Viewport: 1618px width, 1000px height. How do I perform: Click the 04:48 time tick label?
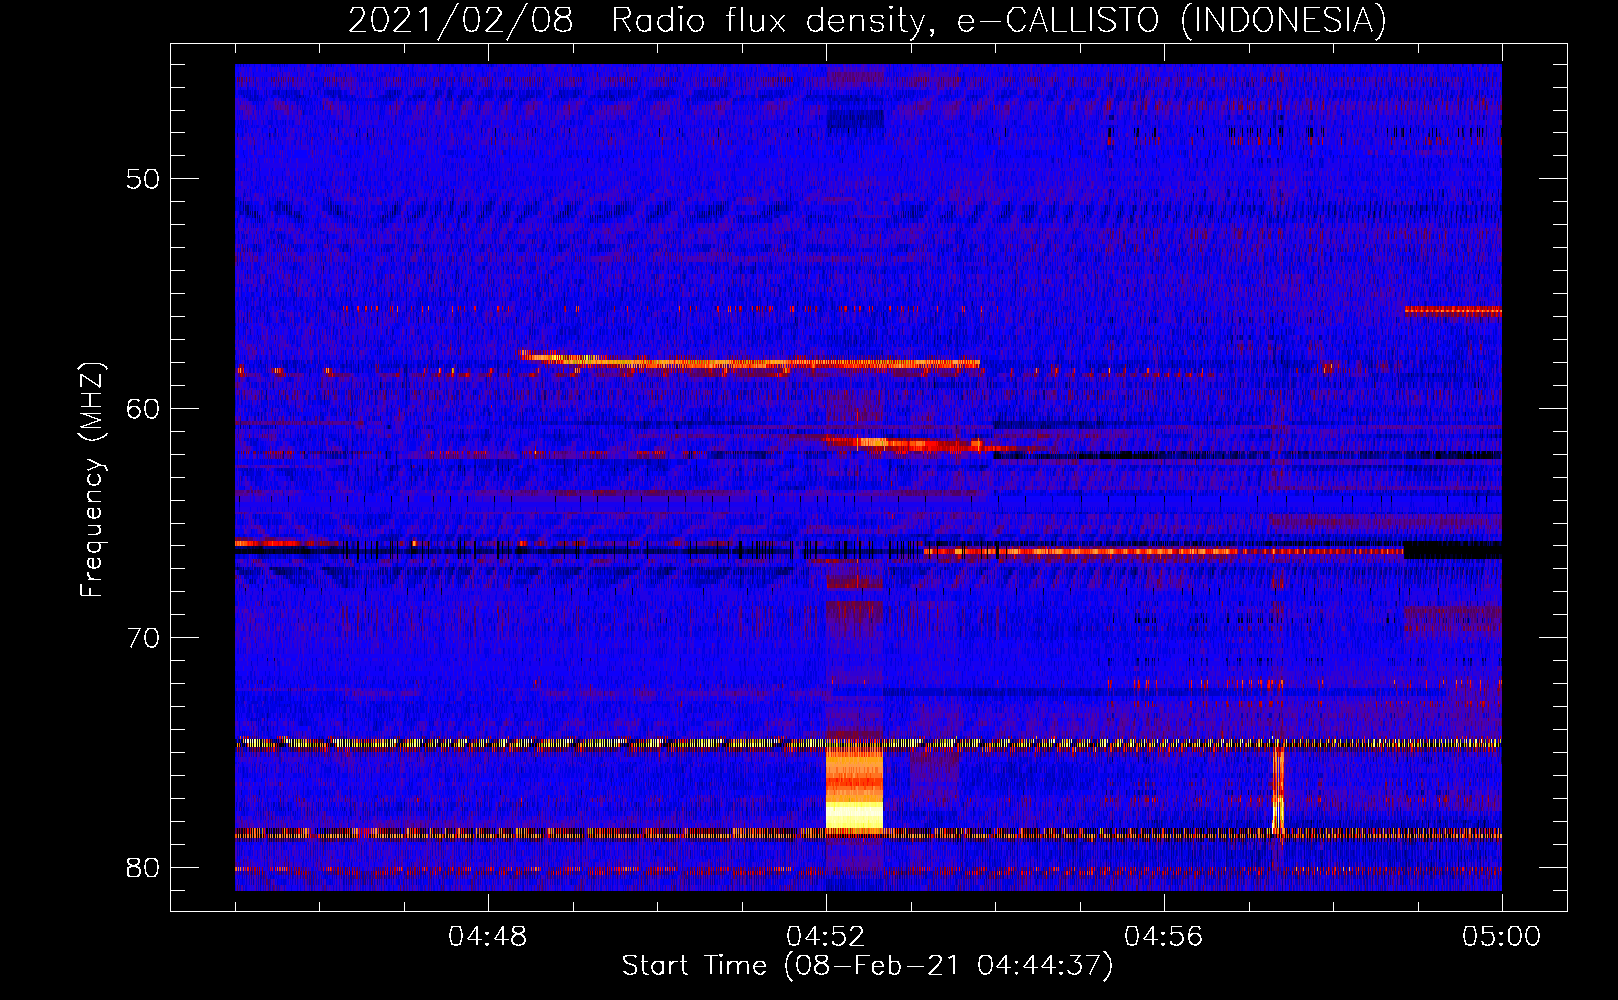click(x=488, y=937)
